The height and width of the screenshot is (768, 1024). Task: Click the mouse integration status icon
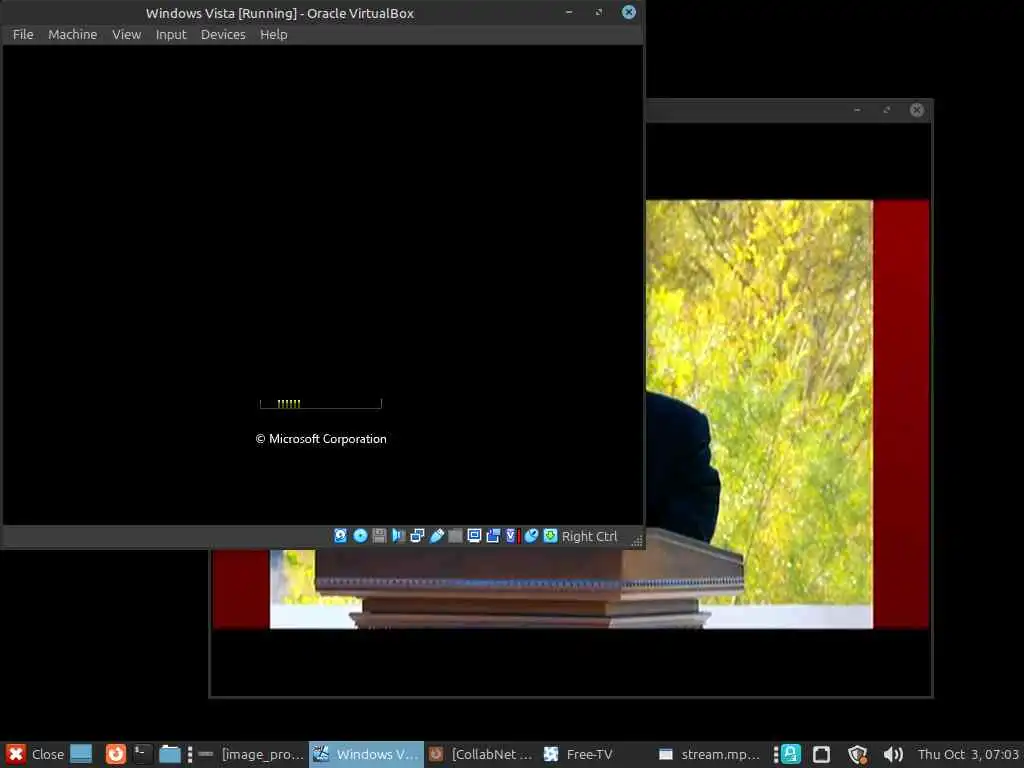[x=532, y=536]
